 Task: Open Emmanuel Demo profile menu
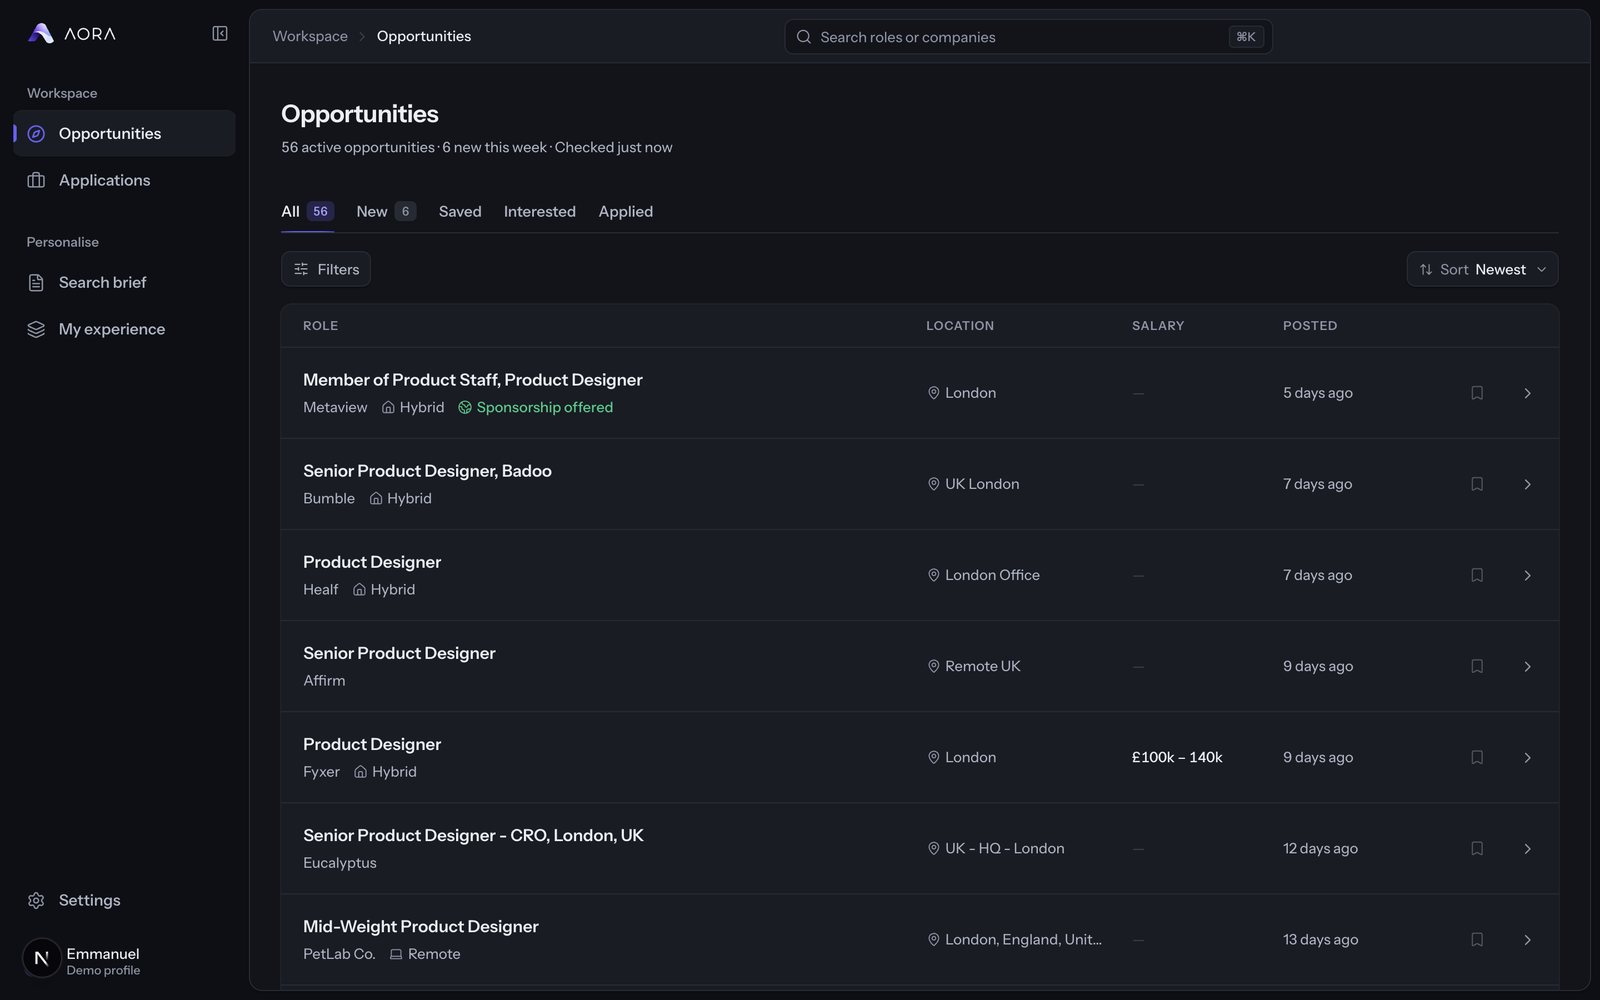125,958
